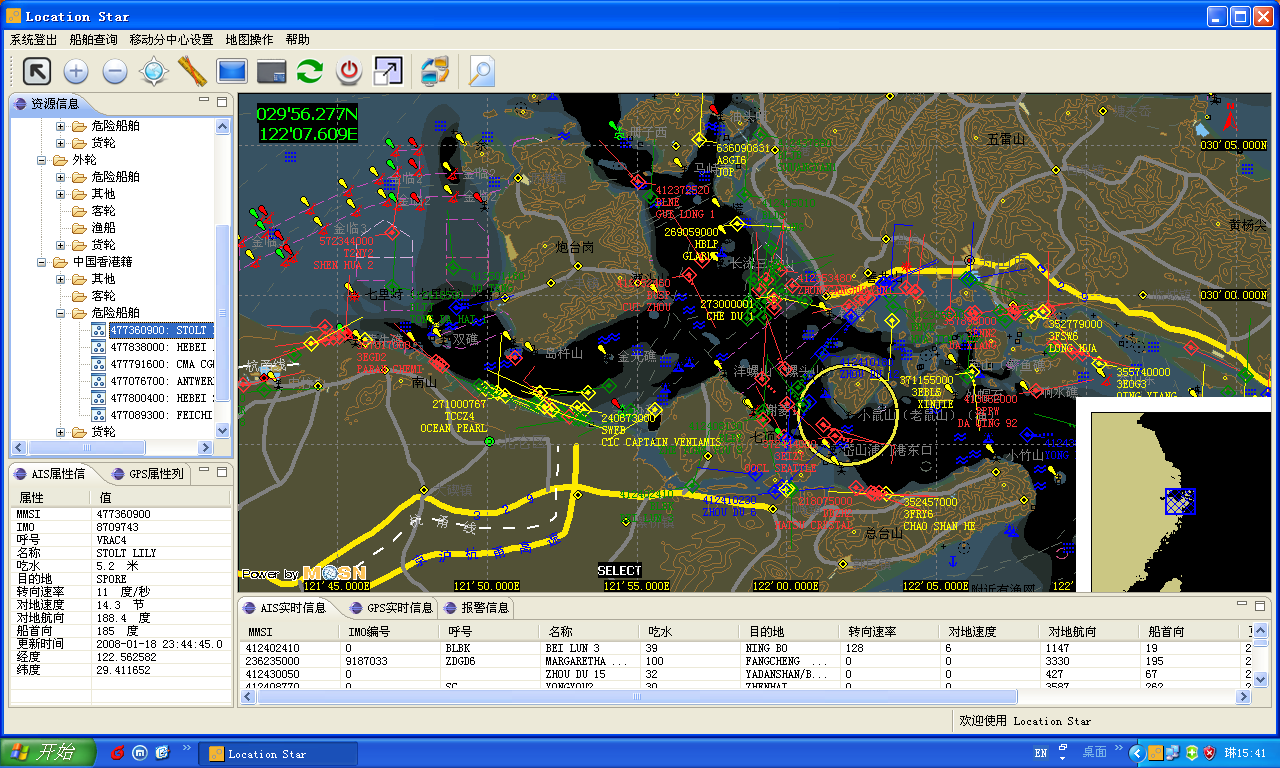Open the 船舶查询 menu
The width and height of the screenshot is (1280, 768).
click(93, 40)
